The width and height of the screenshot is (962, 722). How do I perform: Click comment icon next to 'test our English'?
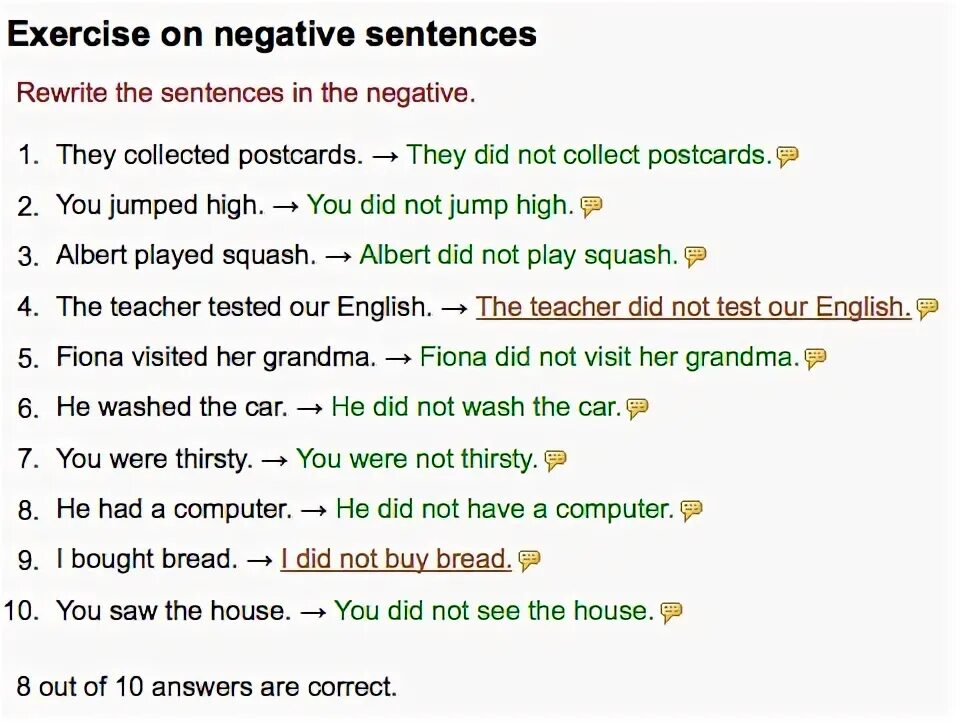coord(928,308)
